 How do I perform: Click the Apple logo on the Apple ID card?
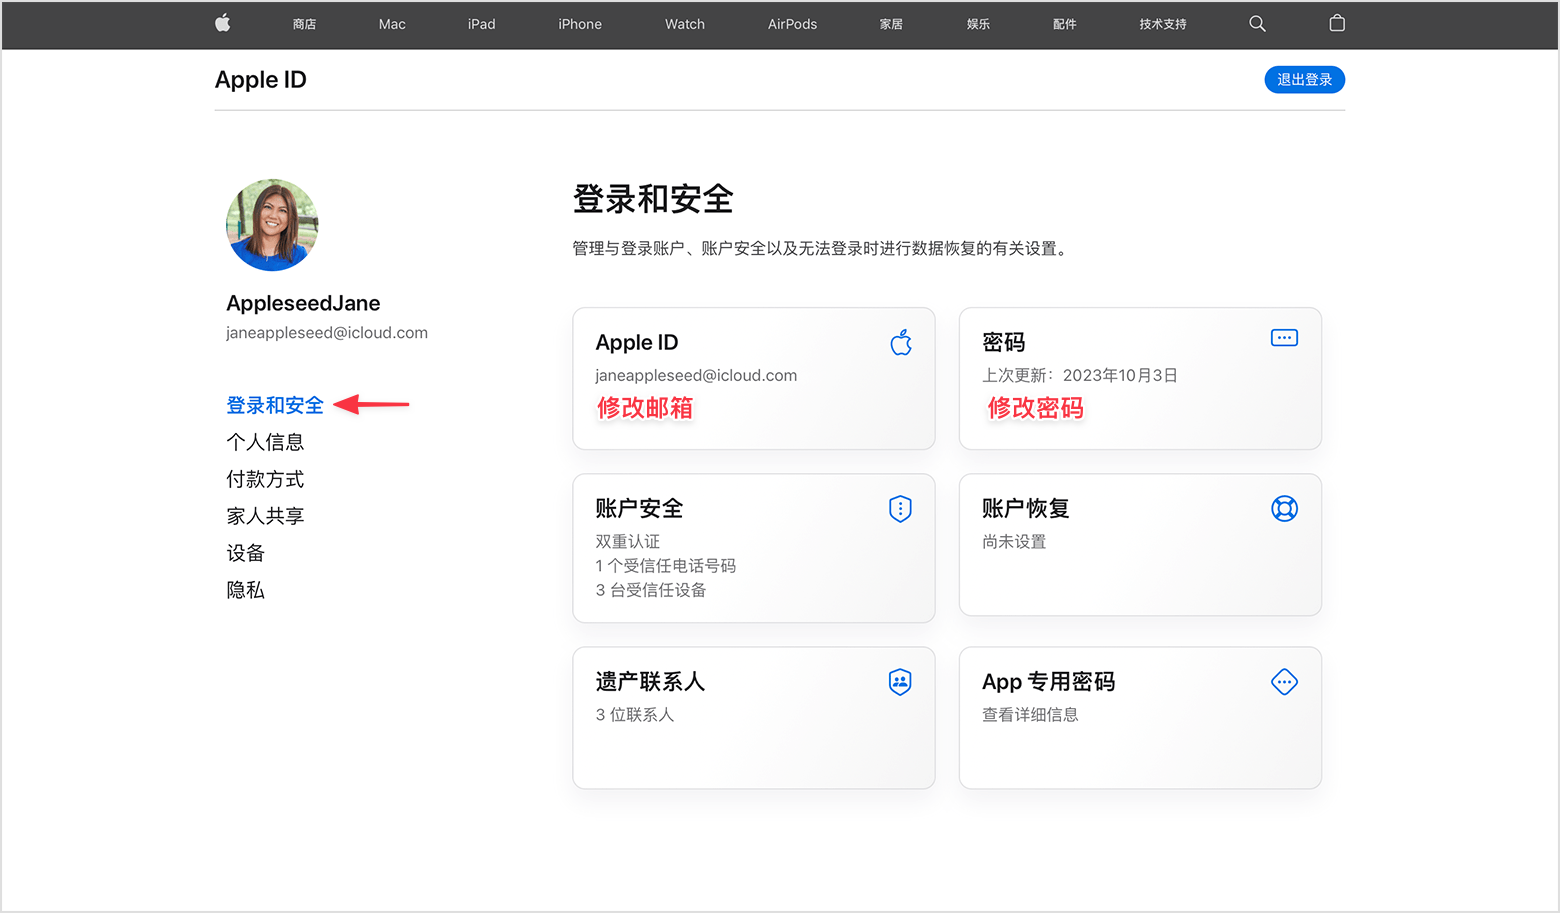point(900,342)
